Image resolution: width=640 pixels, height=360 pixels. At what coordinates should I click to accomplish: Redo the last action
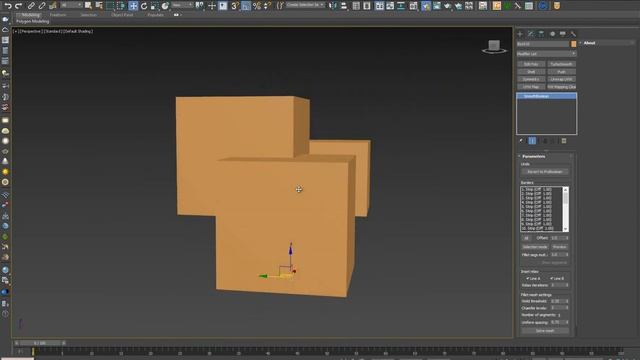[x=18, y=6]
